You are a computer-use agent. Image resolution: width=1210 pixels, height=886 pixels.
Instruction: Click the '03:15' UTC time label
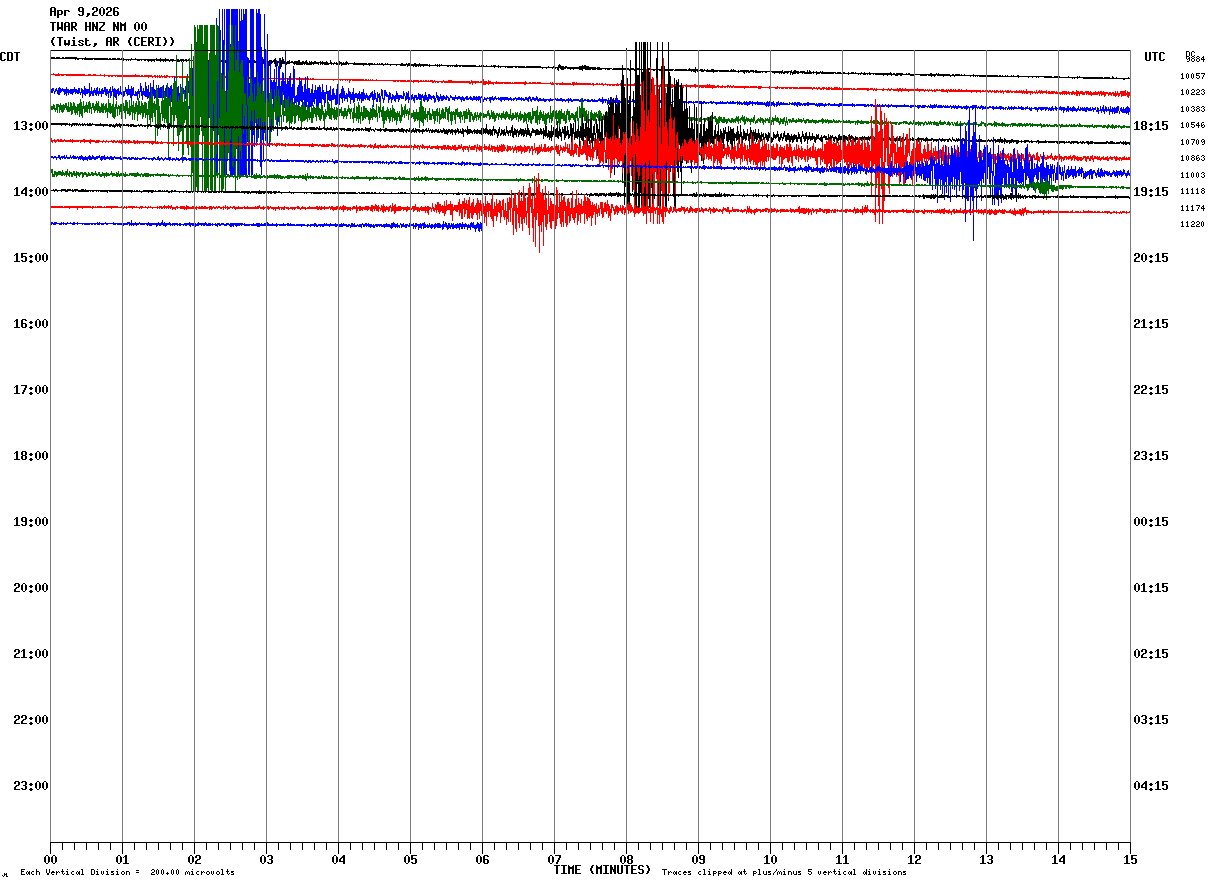point(1151,719)
